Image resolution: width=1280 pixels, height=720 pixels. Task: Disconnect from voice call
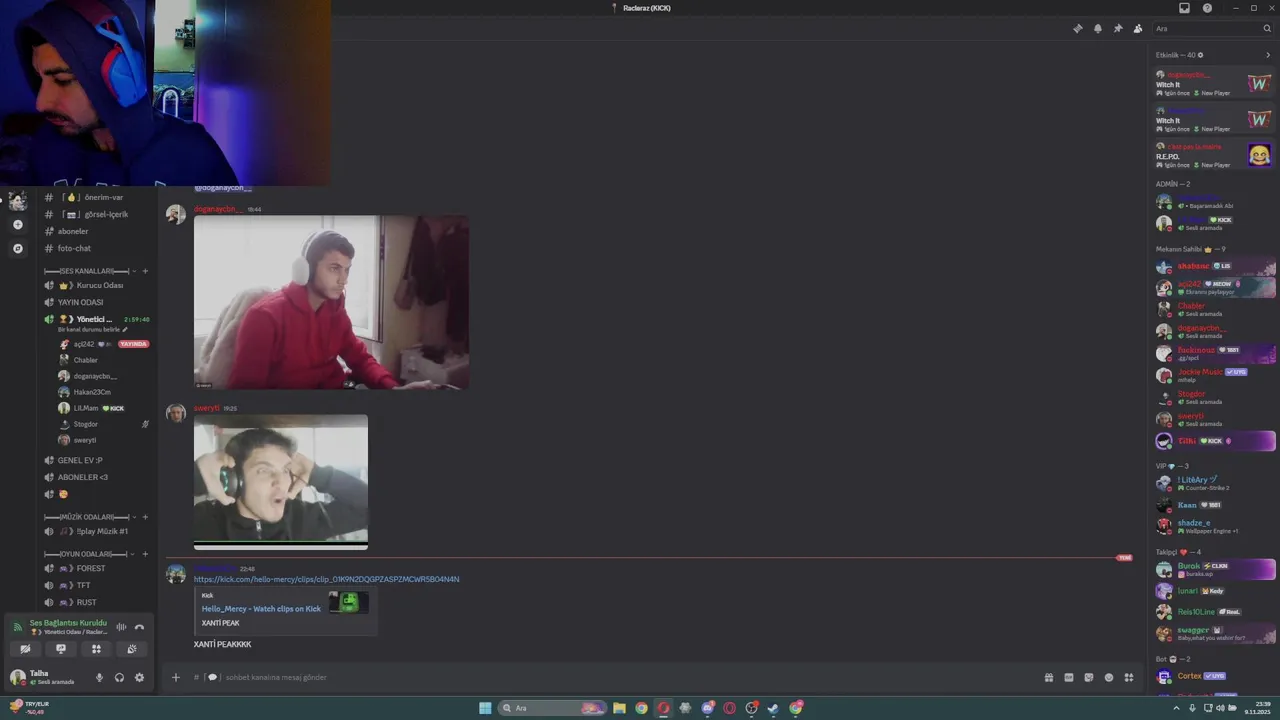(x=140, y=627)
